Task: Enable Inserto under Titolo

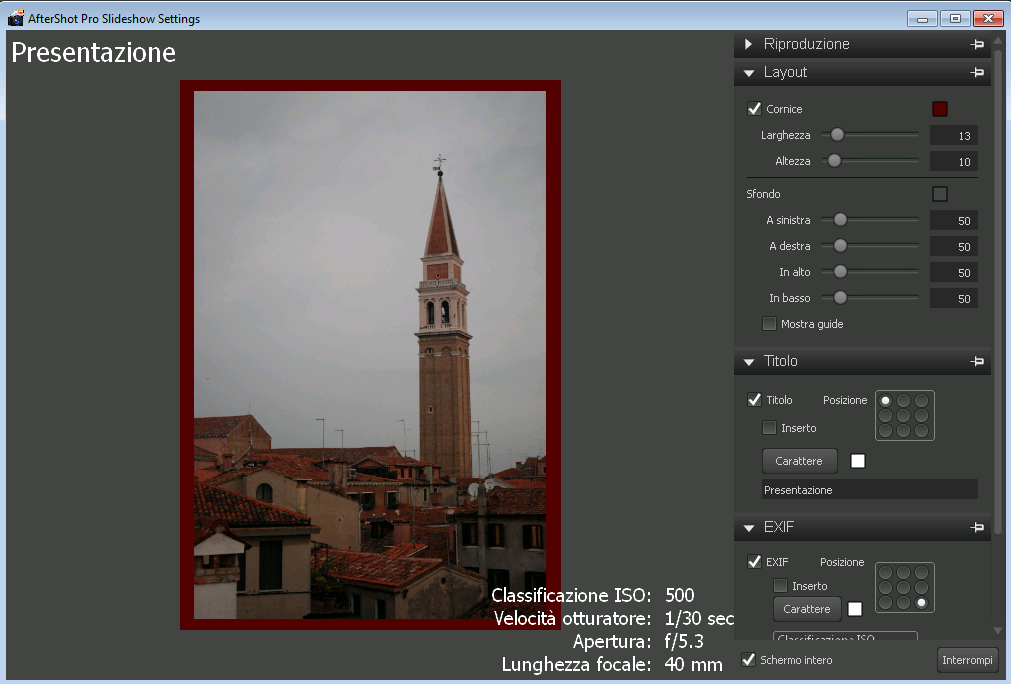Action: (769, 428)
